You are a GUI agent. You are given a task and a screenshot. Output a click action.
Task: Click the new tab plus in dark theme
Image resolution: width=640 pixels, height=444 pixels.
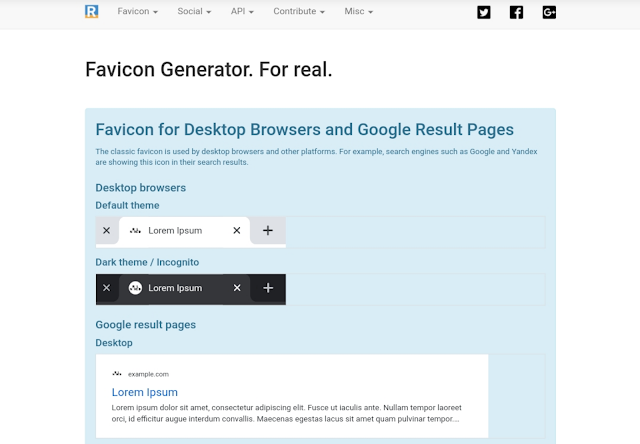click(268, 288)
